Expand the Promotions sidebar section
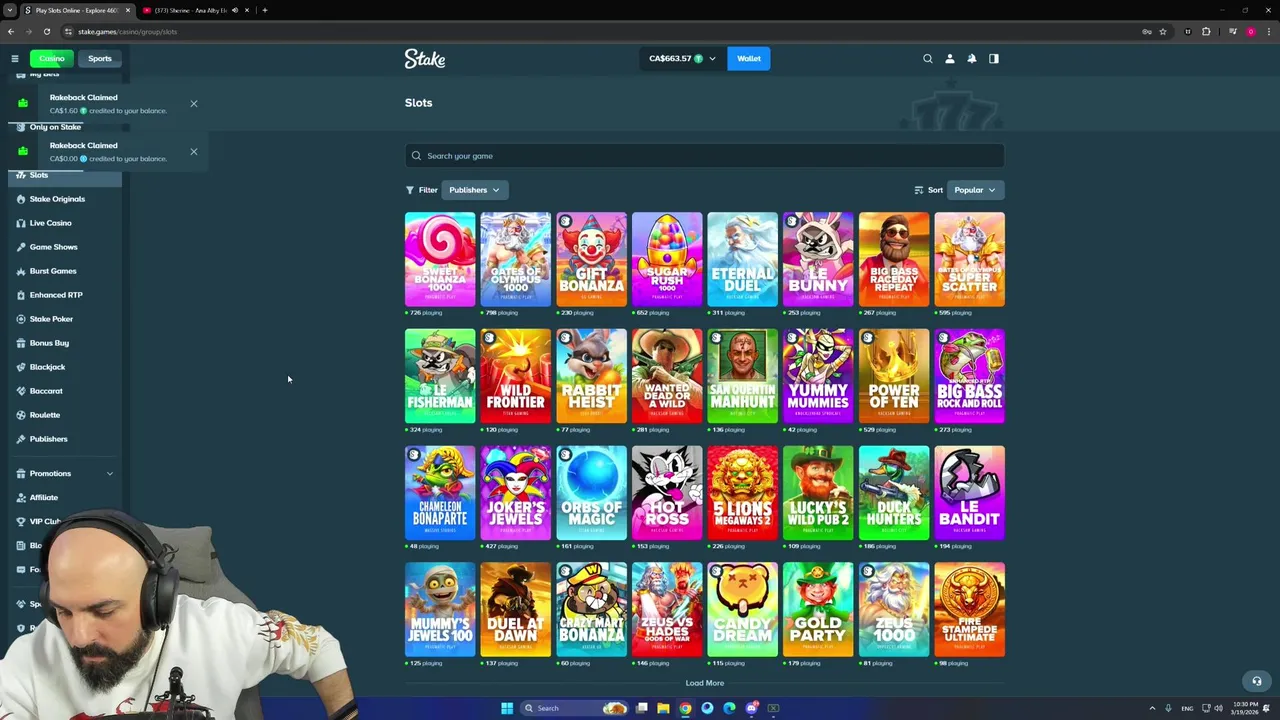The height and width of the screenshot is (720, 1280). coord(65,473)
